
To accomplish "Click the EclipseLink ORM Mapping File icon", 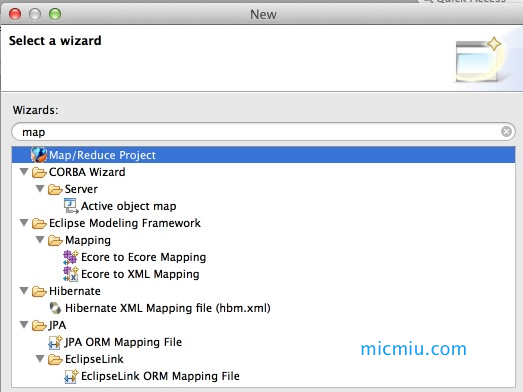I will [x=71, y=376].
